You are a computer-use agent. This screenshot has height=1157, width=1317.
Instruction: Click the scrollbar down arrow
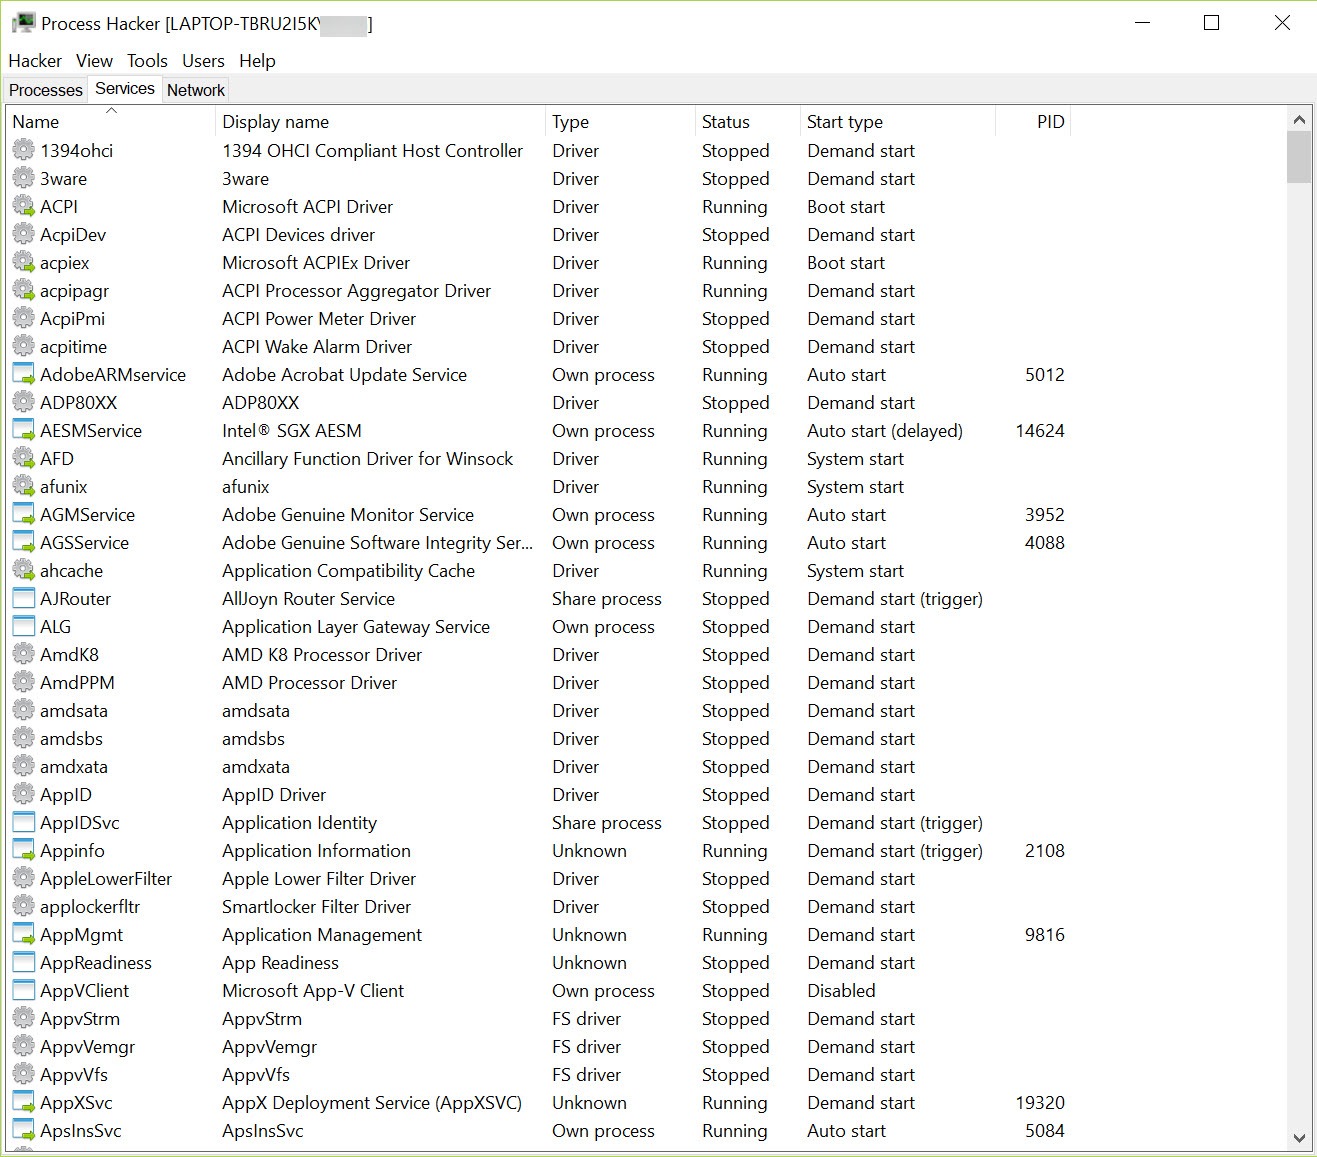[1299, 1138]
